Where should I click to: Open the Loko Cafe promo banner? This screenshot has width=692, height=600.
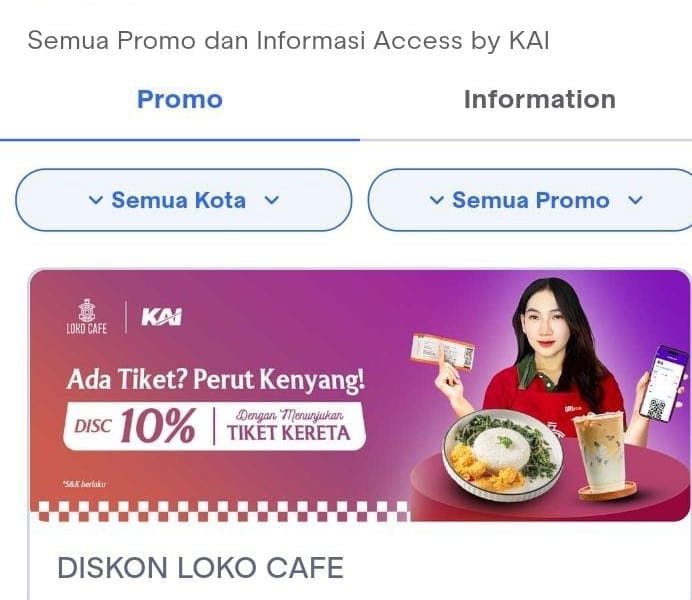pos(360,395)
